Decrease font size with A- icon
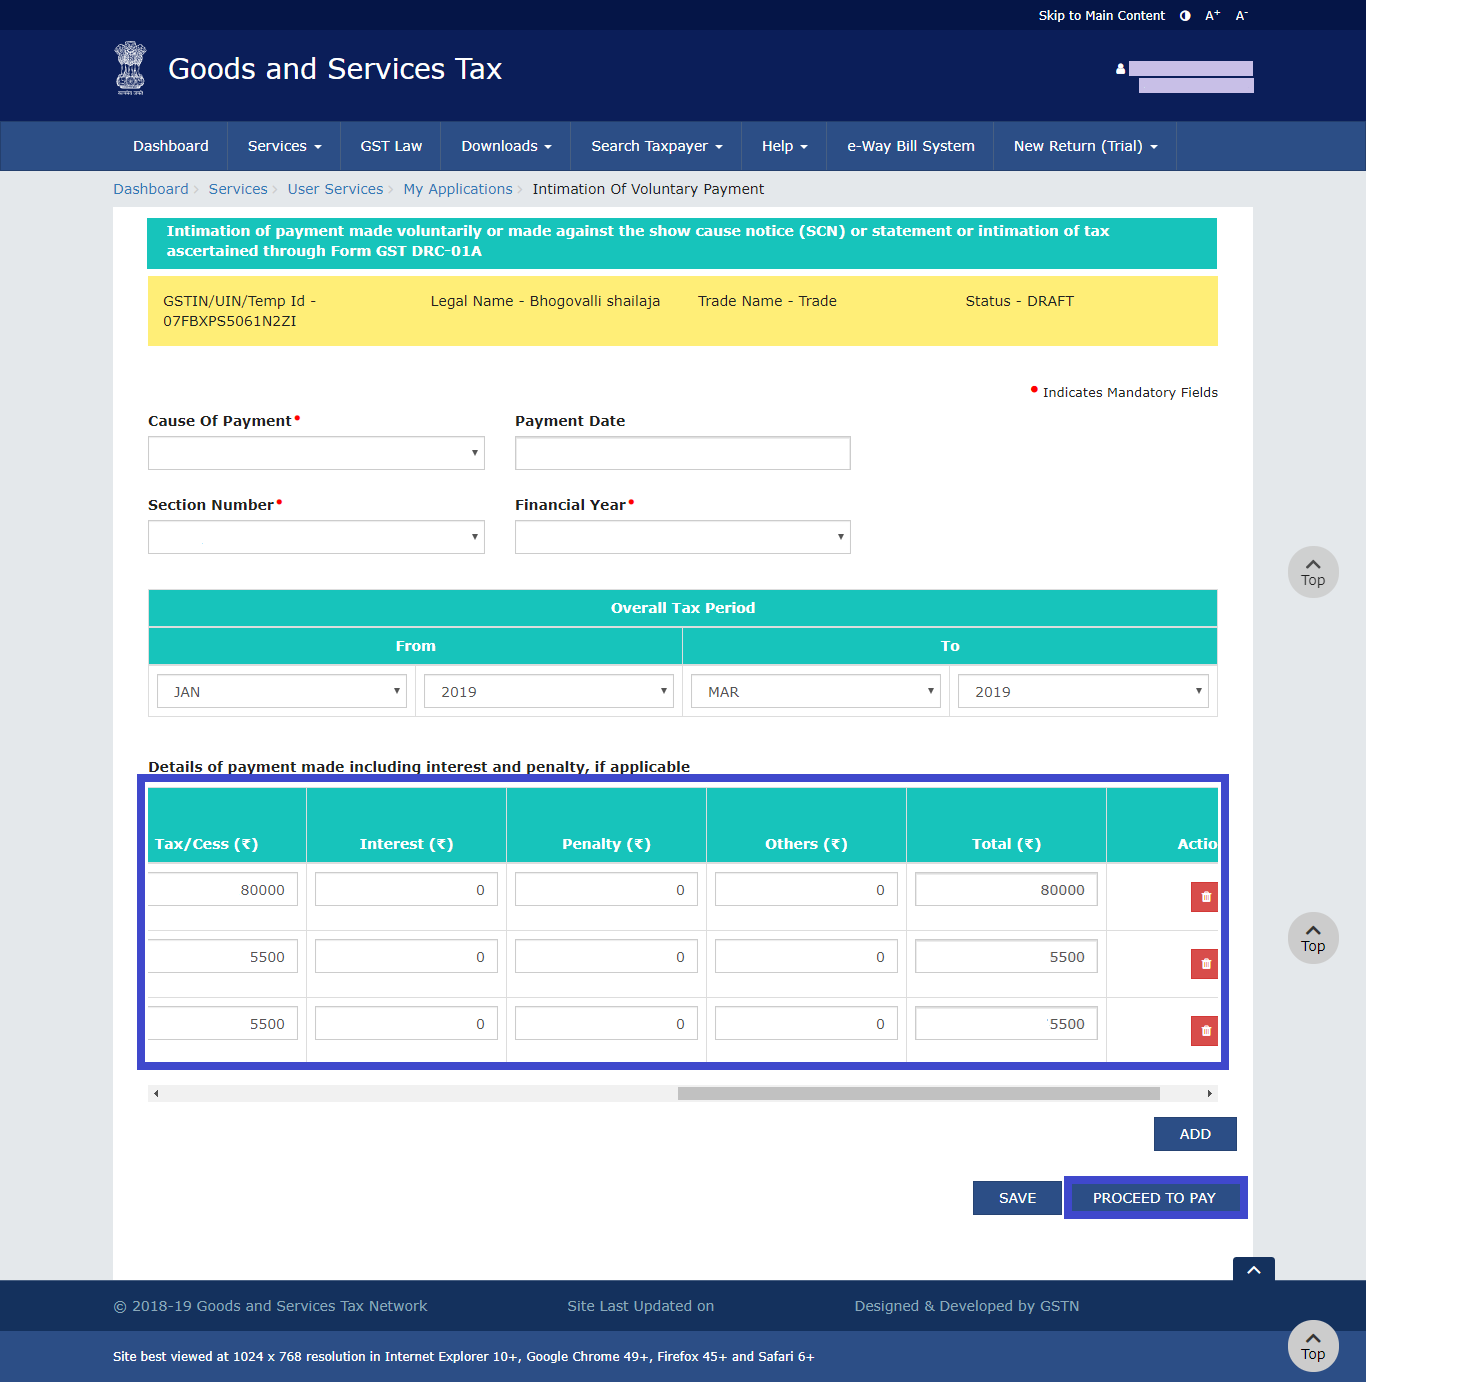Image resolution: width=1468 pixels, height=1382 pixels. coord(1241,16)
